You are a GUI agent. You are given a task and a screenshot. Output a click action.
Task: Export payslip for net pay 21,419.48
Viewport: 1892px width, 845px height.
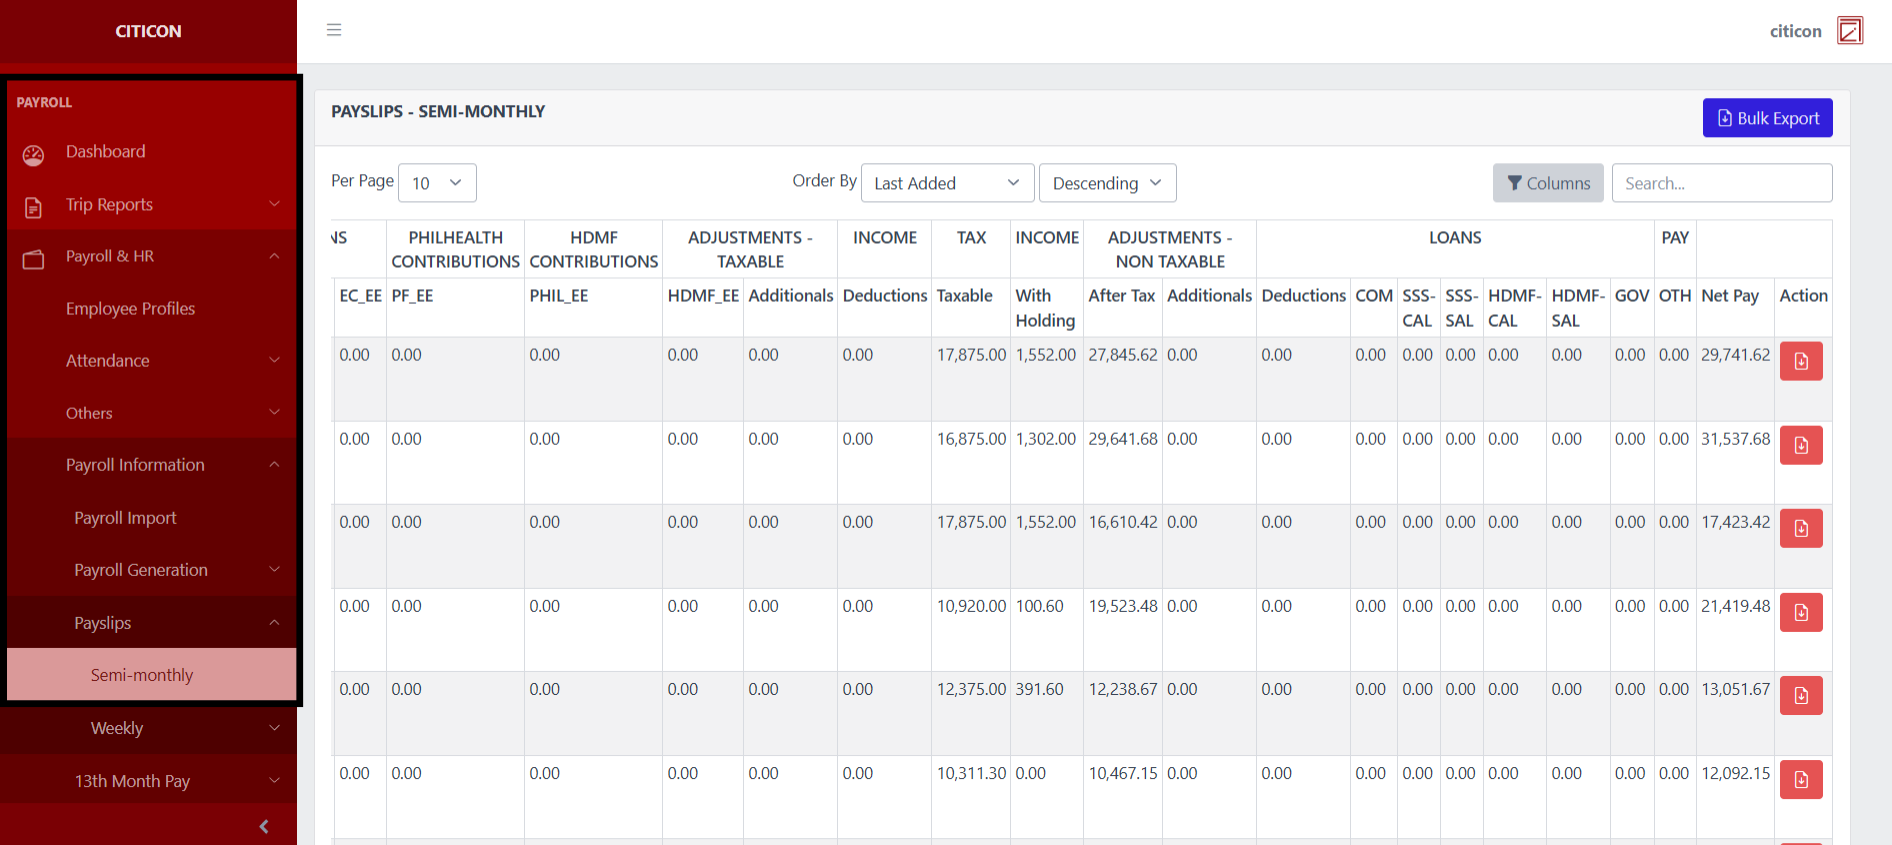1801,612
